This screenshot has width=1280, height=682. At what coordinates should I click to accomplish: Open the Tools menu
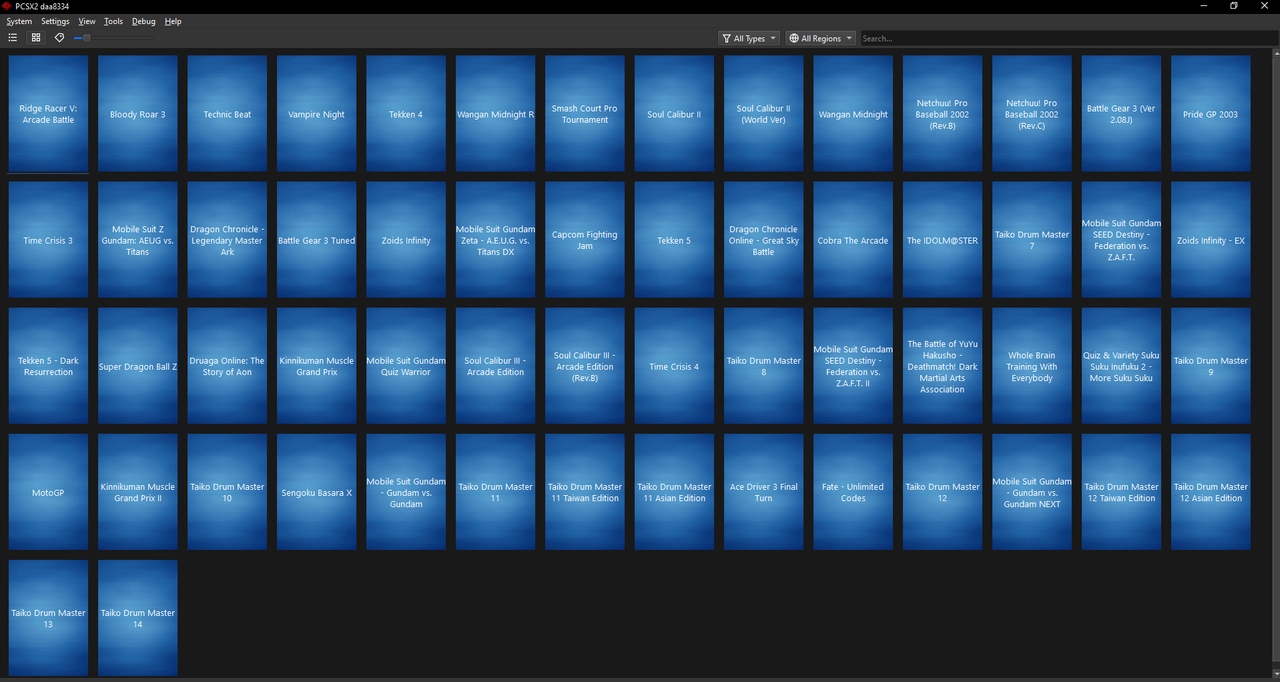pos(114,21)
